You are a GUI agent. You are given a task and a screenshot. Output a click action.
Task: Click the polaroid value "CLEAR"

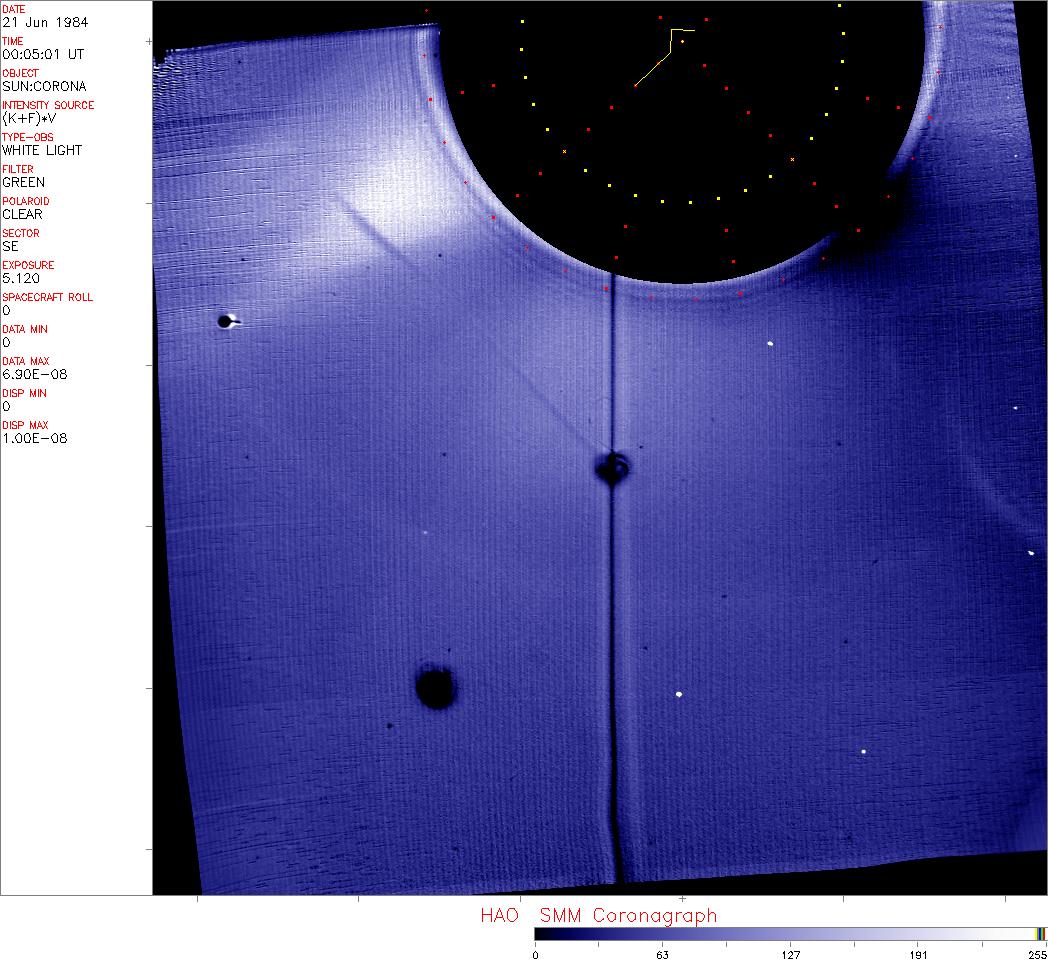[x=22, y=214]
